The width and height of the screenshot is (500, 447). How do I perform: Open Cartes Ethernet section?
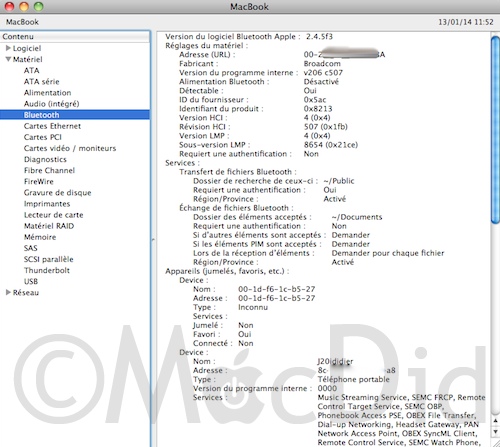(52, 126)
